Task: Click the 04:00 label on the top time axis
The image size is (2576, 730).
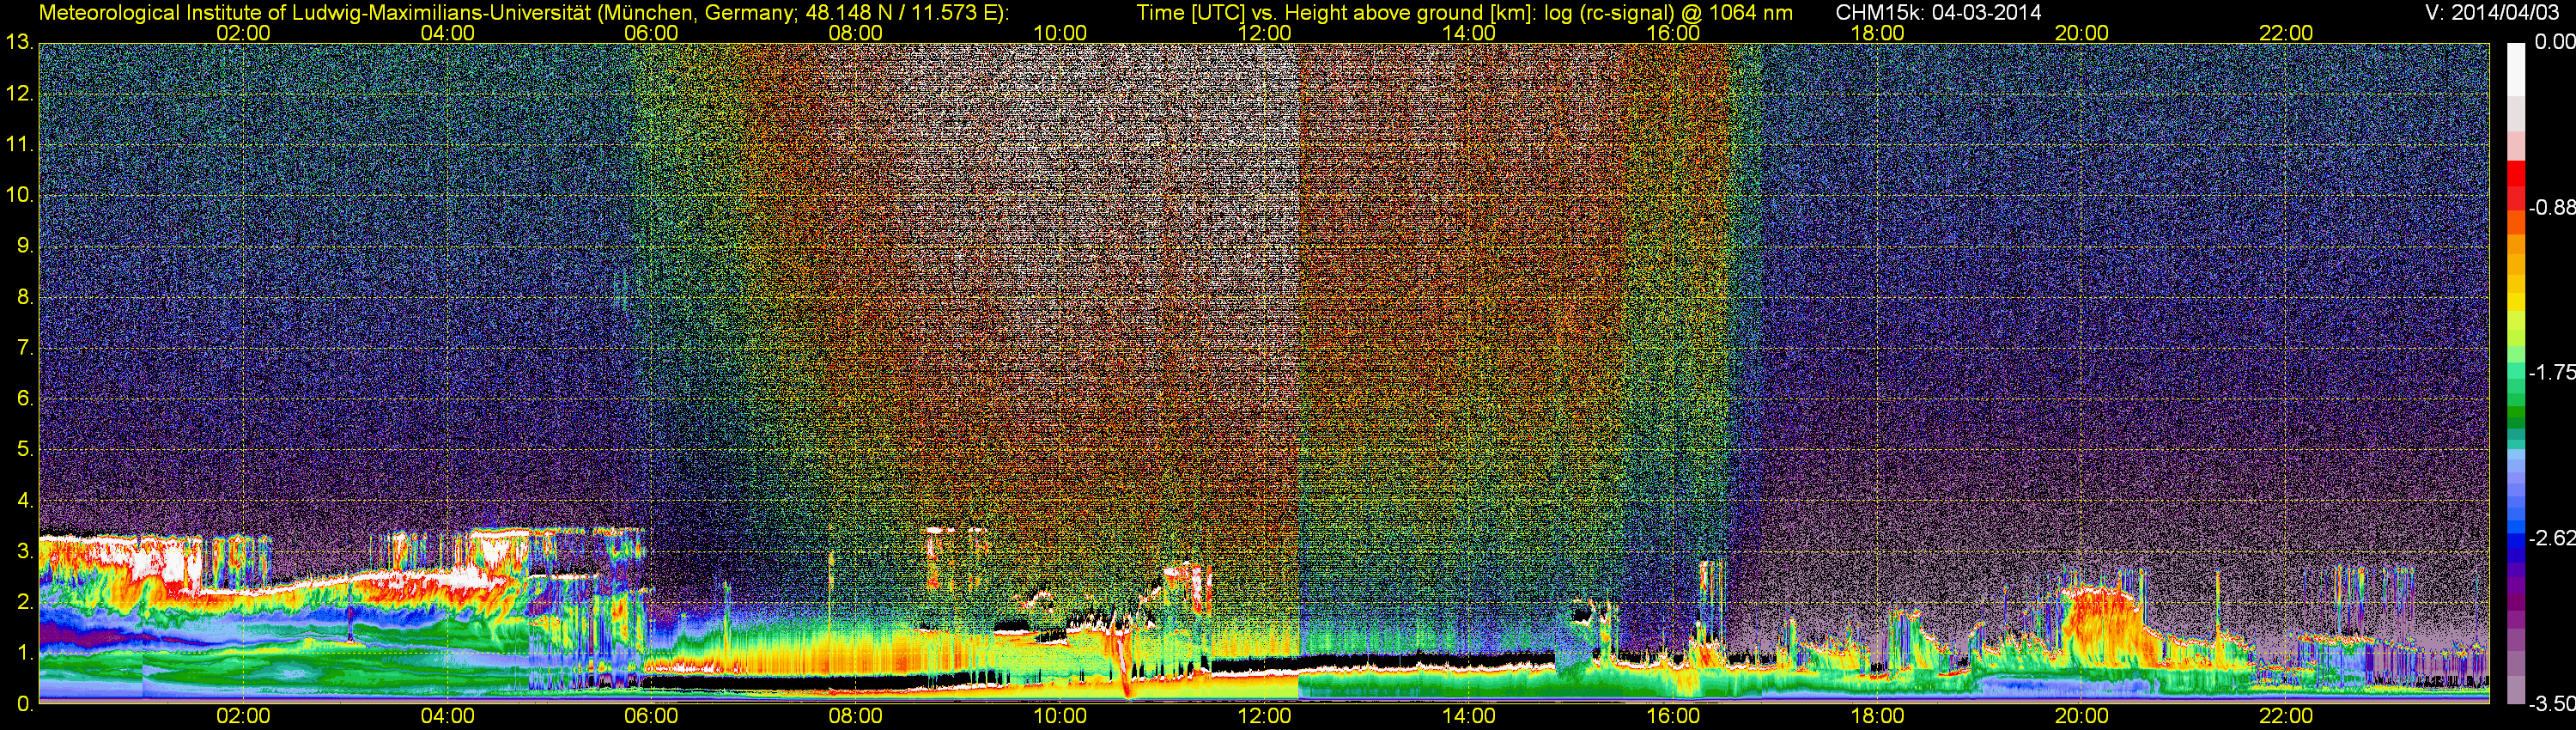Action: [x=447, y=33]
